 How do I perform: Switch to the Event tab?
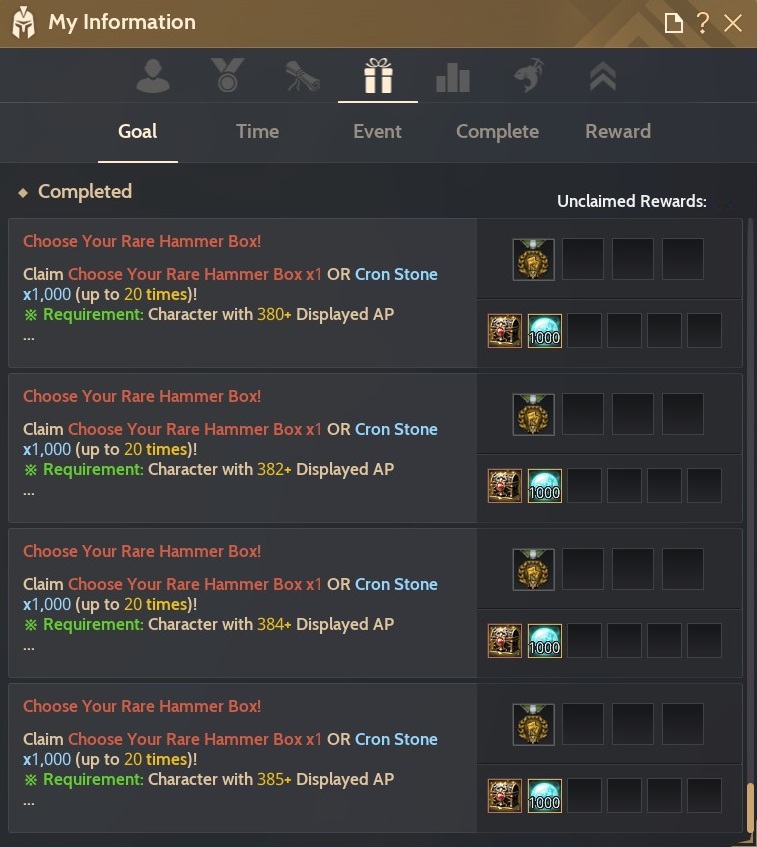point(377,131)
